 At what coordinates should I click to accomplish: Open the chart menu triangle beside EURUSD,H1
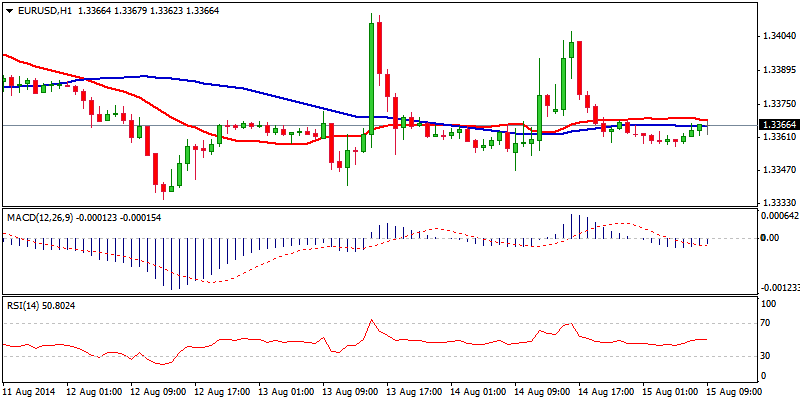coord(9,11)
